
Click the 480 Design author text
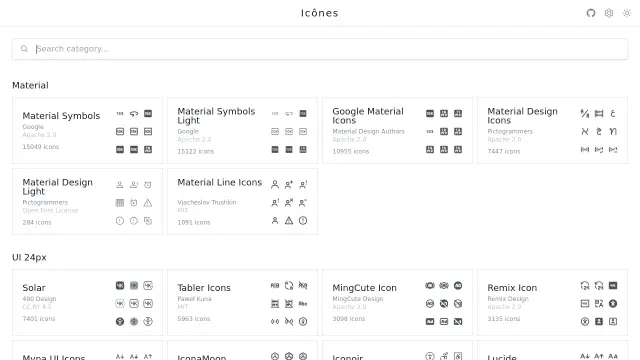point(39,299)
